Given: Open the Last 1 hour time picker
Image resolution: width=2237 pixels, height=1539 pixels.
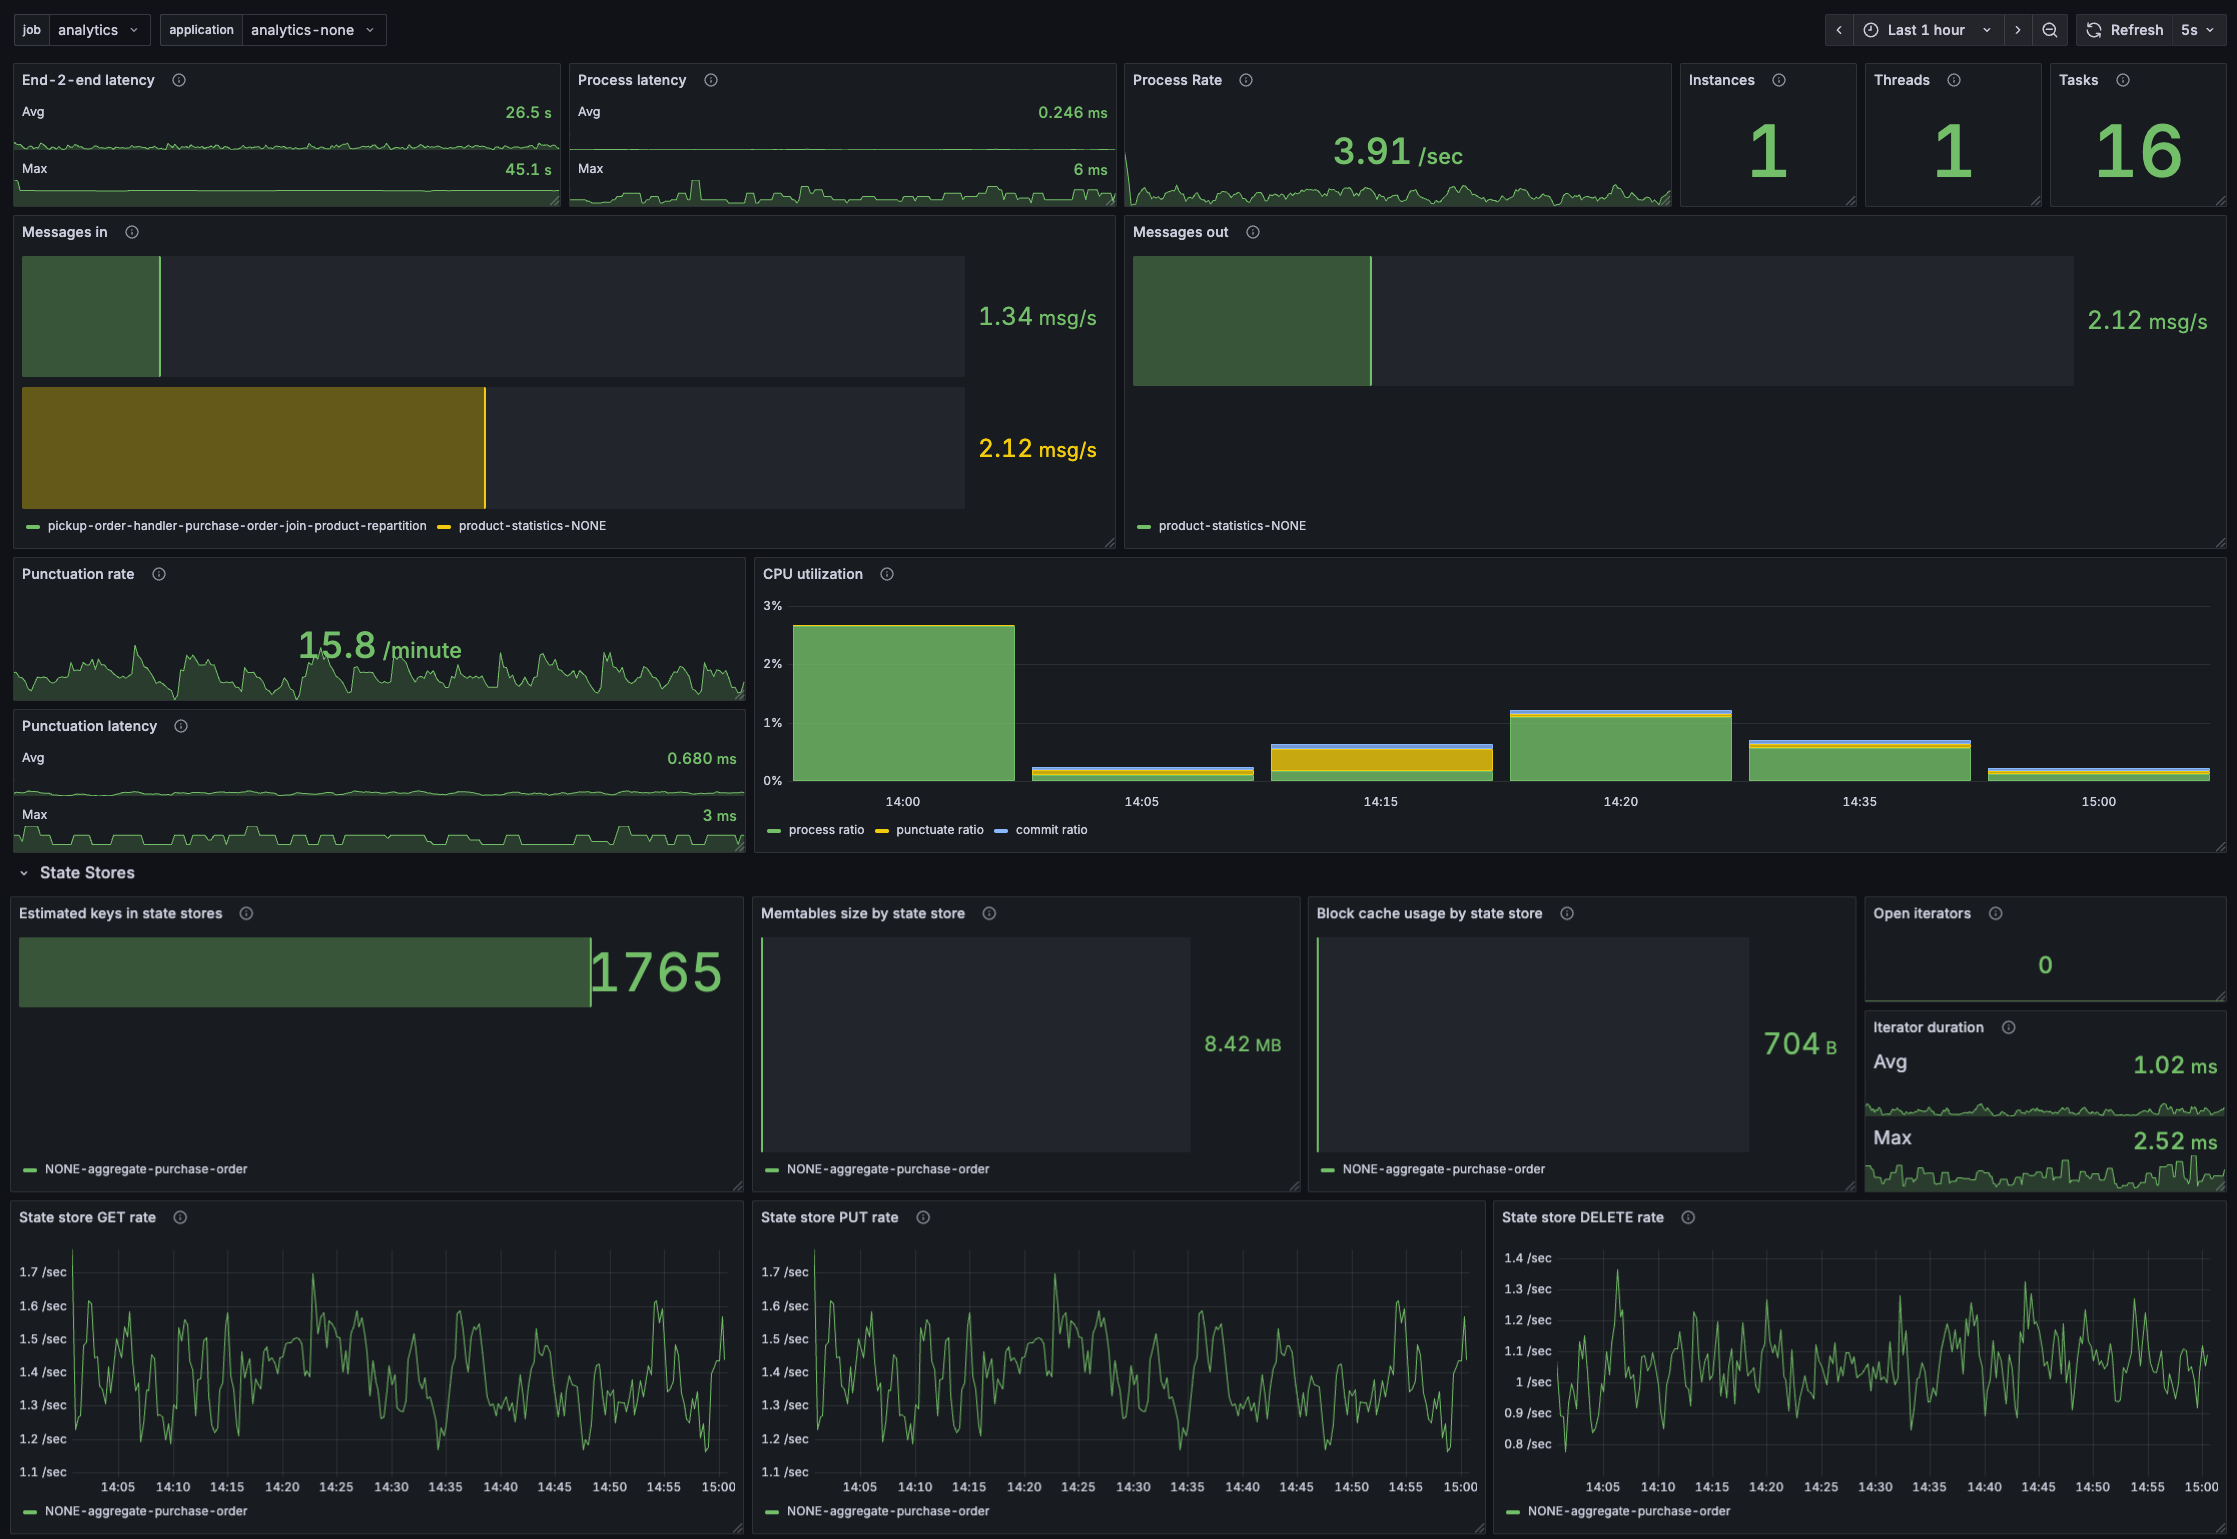Looking at the screenshot, I should (x=1927, y=30).
